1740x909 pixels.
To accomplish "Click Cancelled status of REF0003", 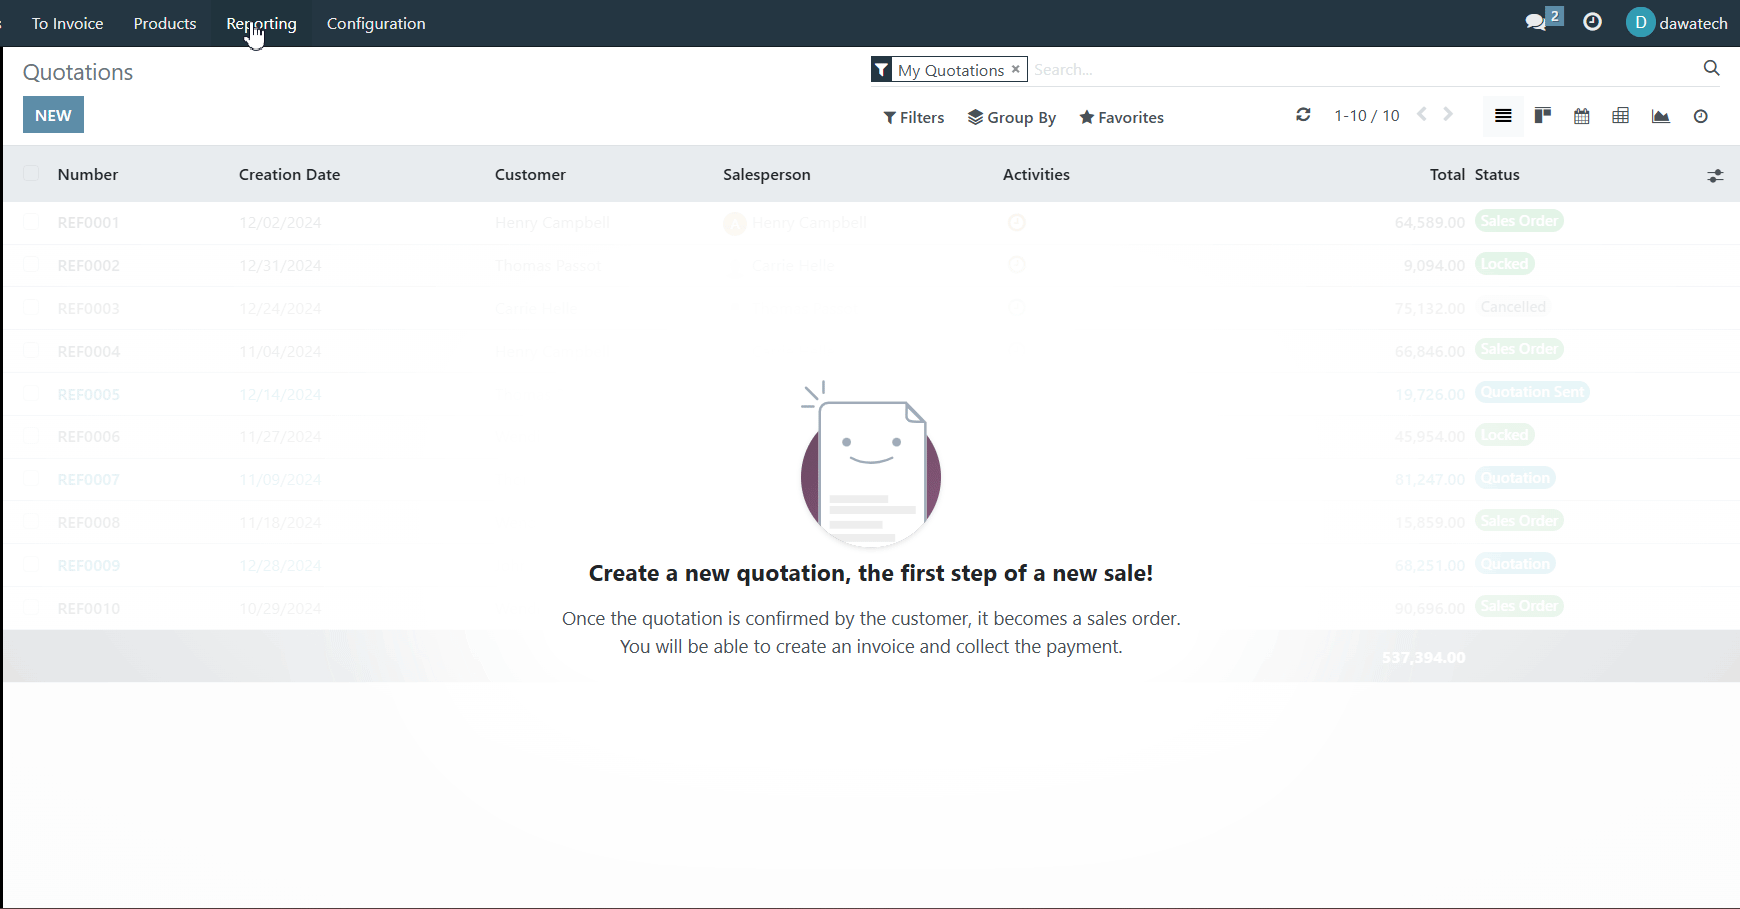I will [1512, 307].
